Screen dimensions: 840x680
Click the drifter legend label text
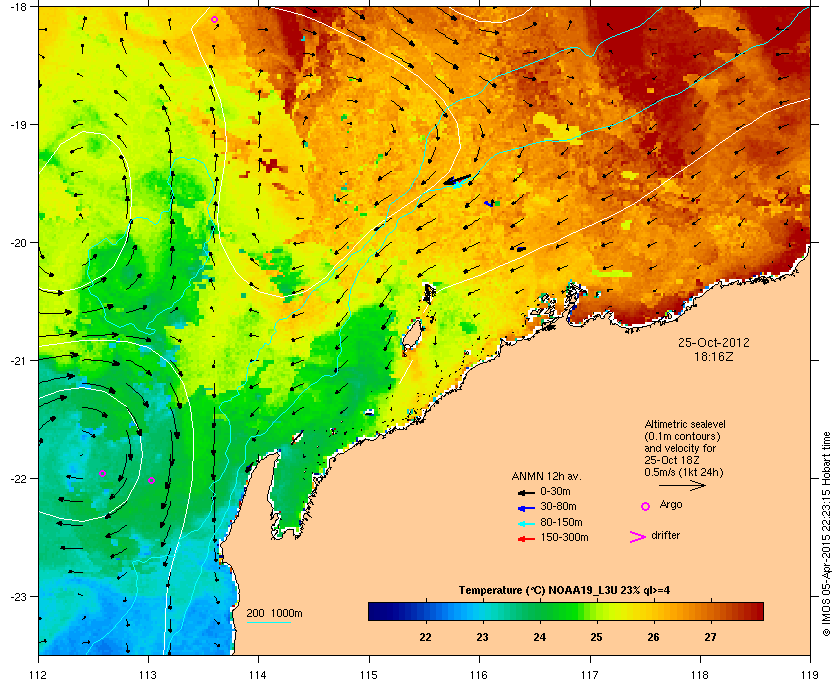coord(665,535)
